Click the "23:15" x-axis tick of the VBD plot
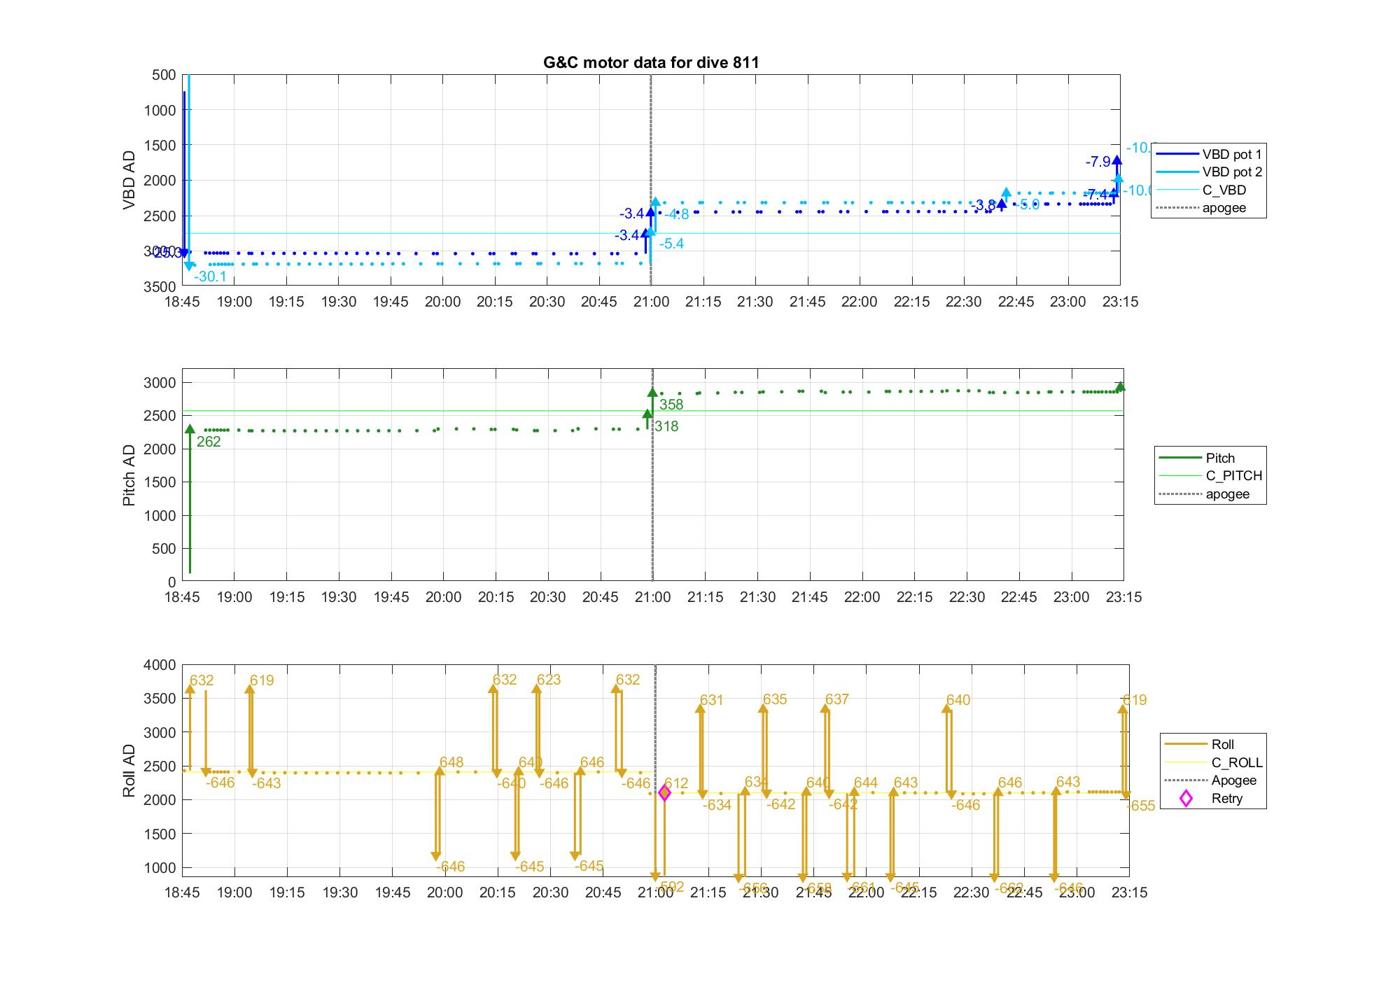Screen dimensions: 1400x986 click(1120, 302)
